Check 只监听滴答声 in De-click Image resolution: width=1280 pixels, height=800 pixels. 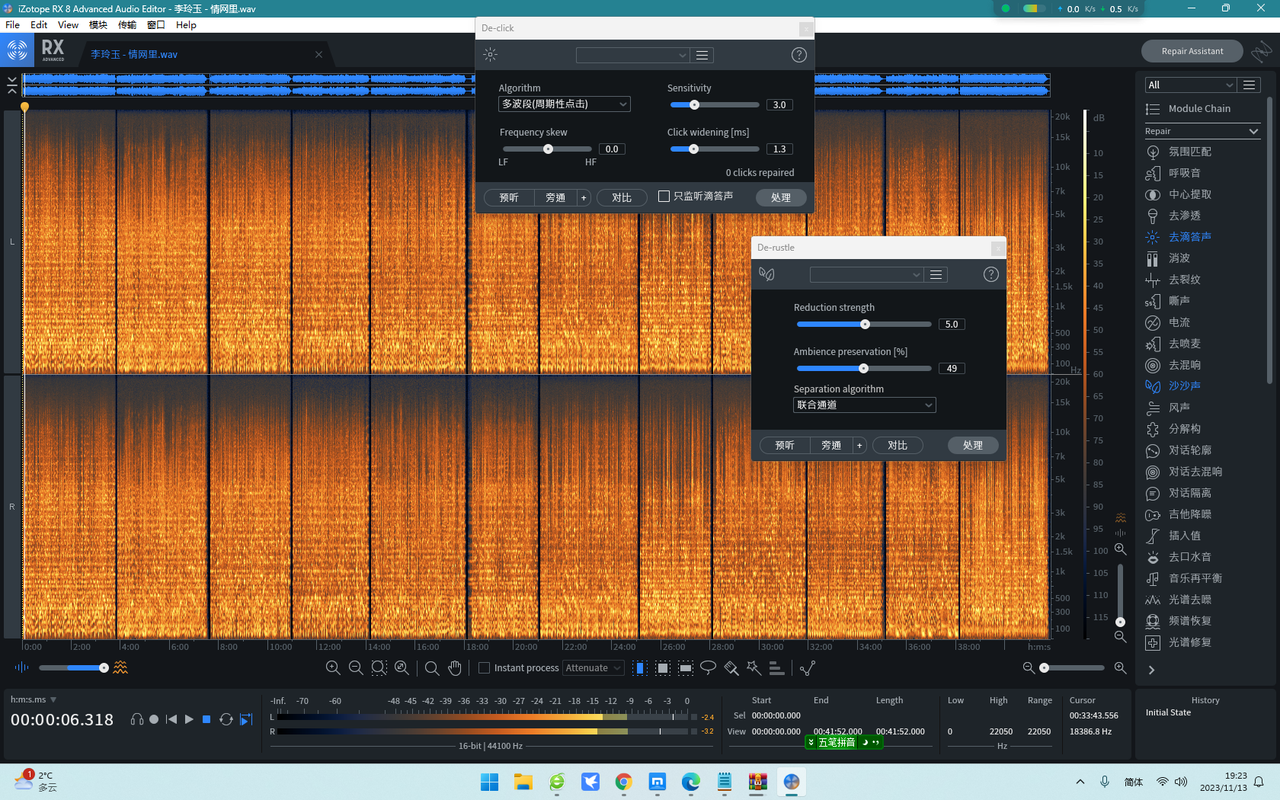(x=664, y=196)
